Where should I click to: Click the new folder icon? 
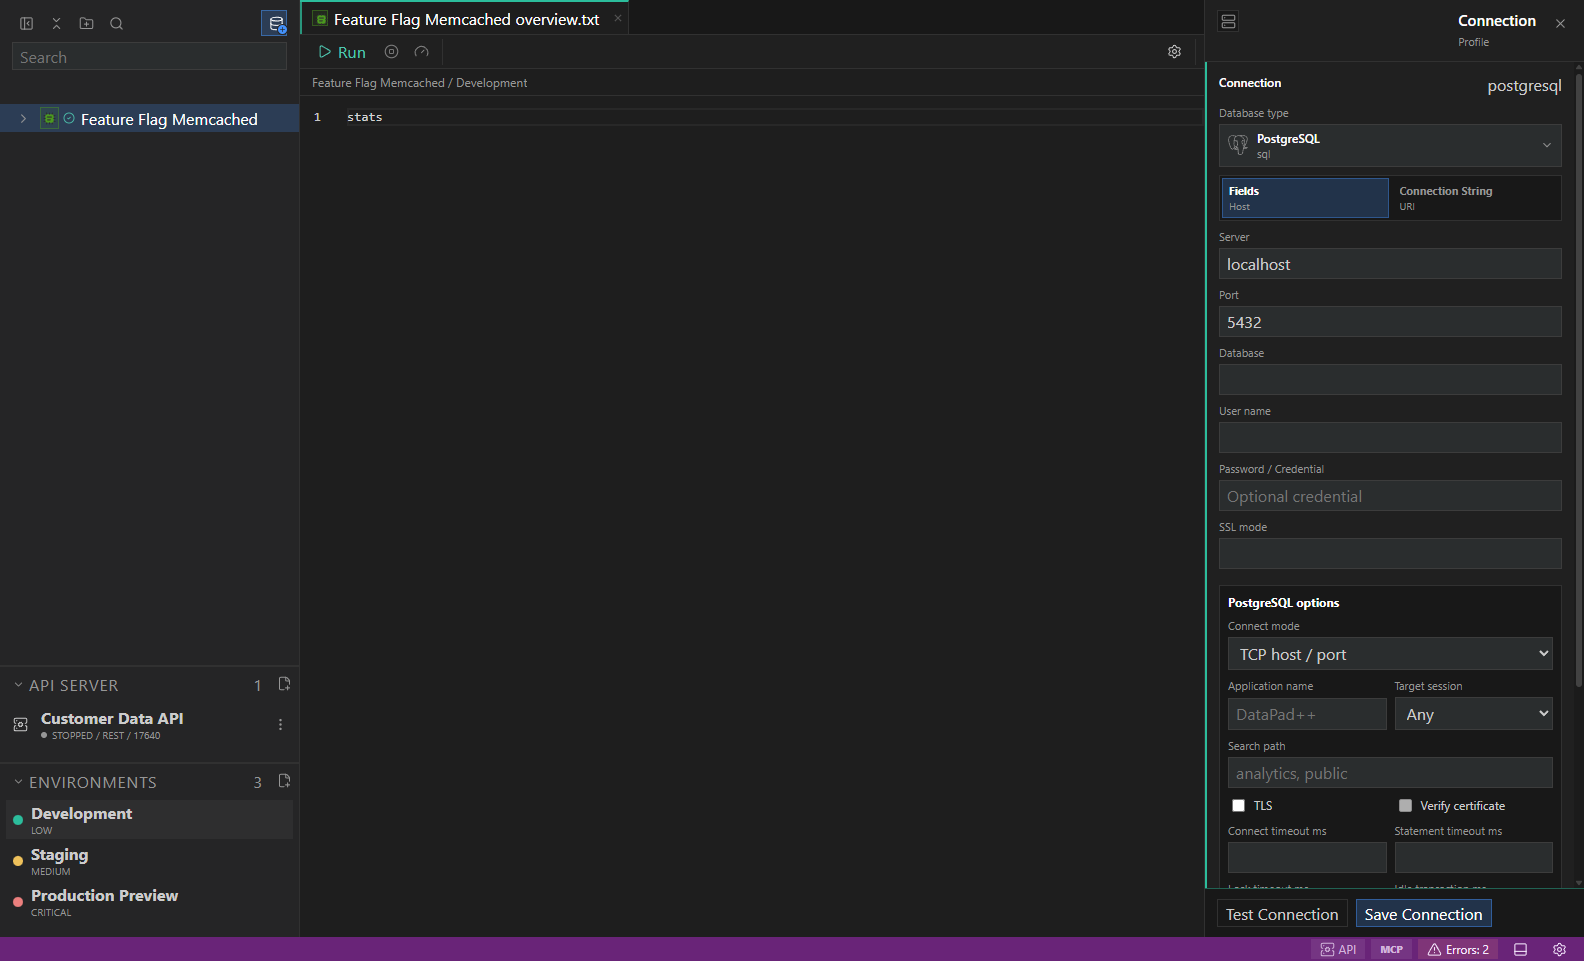(87, 23)
